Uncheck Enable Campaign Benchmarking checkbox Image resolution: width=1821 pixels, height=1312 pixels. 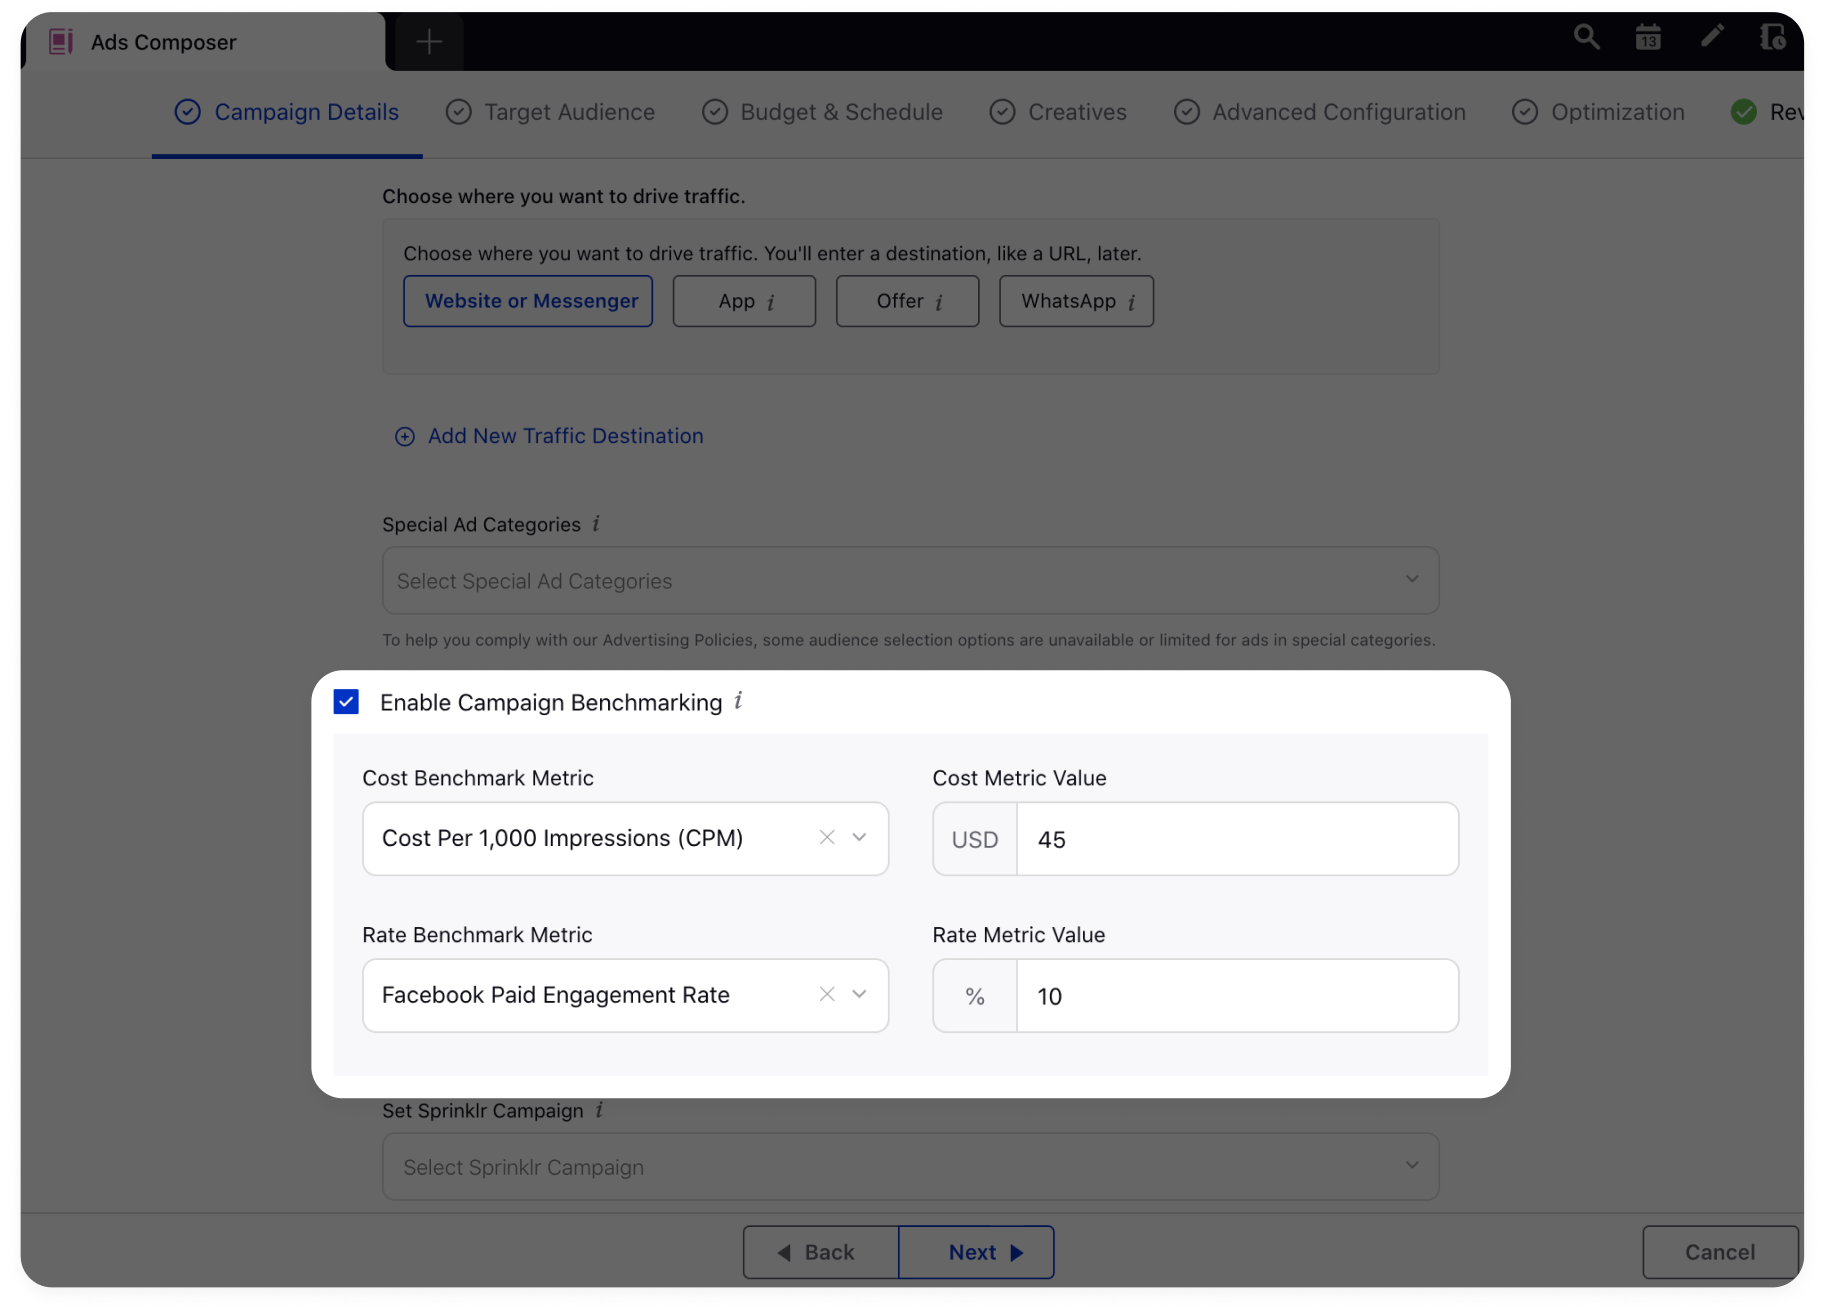(346, 702)
